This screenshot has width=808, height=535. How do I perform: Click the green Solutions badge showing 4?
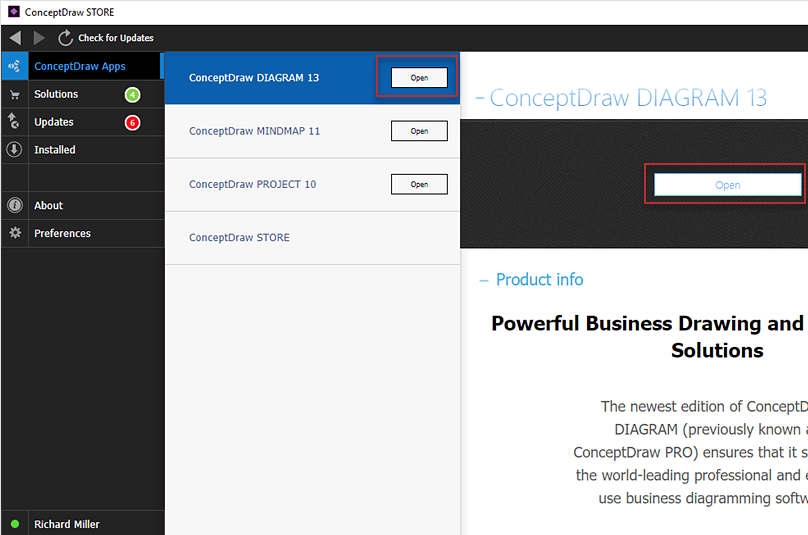[x=132, y=94]
